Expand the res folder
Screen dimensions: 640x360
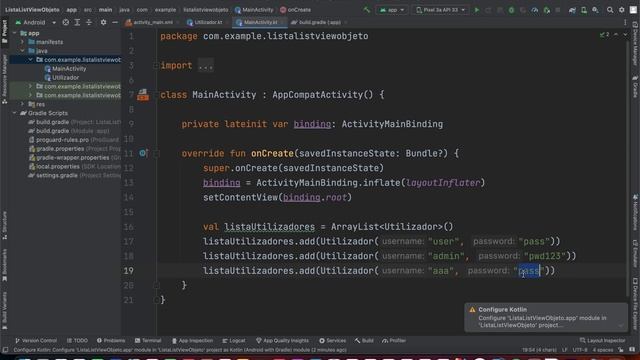click(x=23, y=104)
